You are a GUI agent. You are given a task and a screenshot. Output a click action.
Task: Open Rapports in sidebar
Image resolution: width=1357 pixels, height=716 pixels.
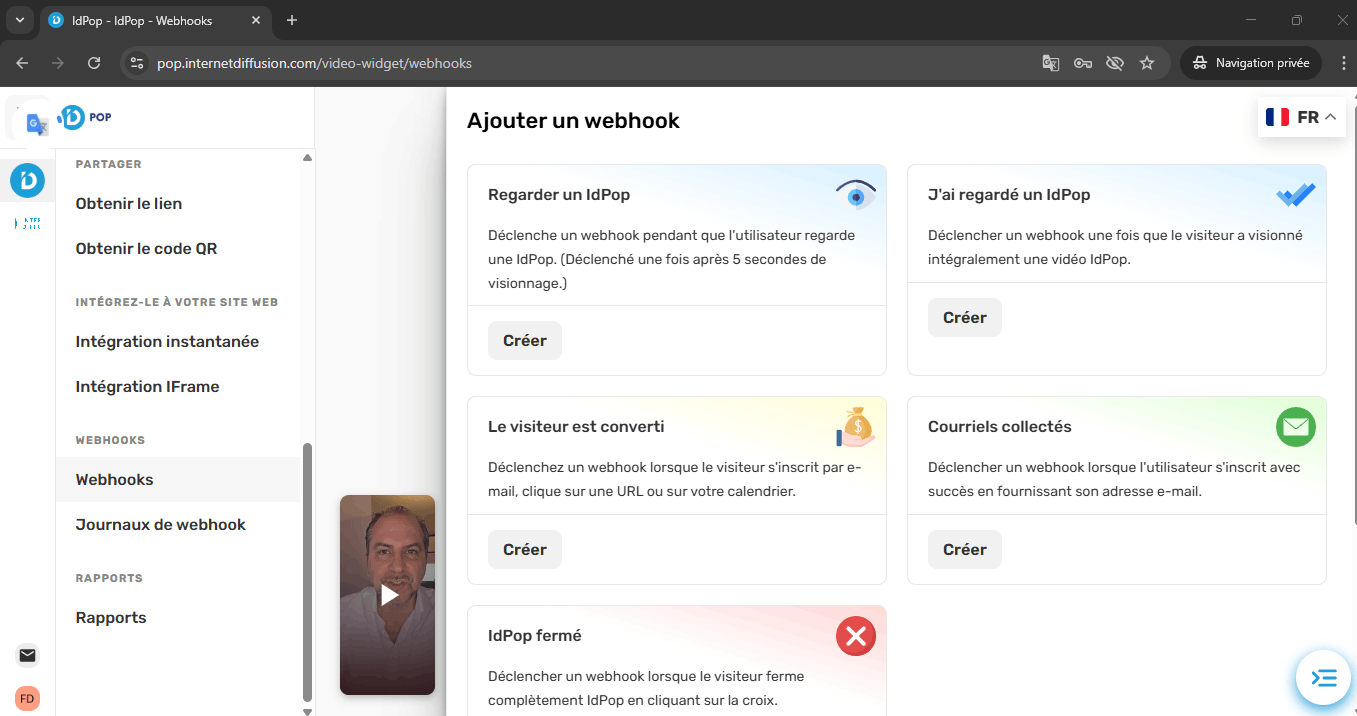111,617
